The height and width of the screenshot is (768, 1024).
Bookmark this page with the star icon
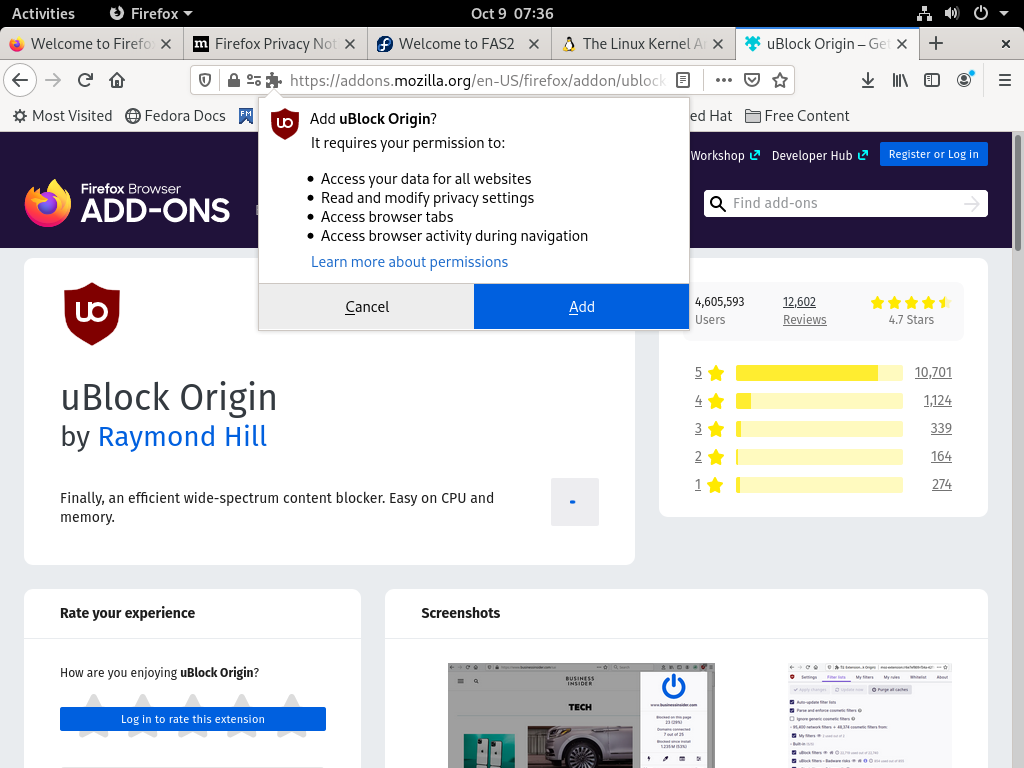pyautogui.click(x=780, y=80)
